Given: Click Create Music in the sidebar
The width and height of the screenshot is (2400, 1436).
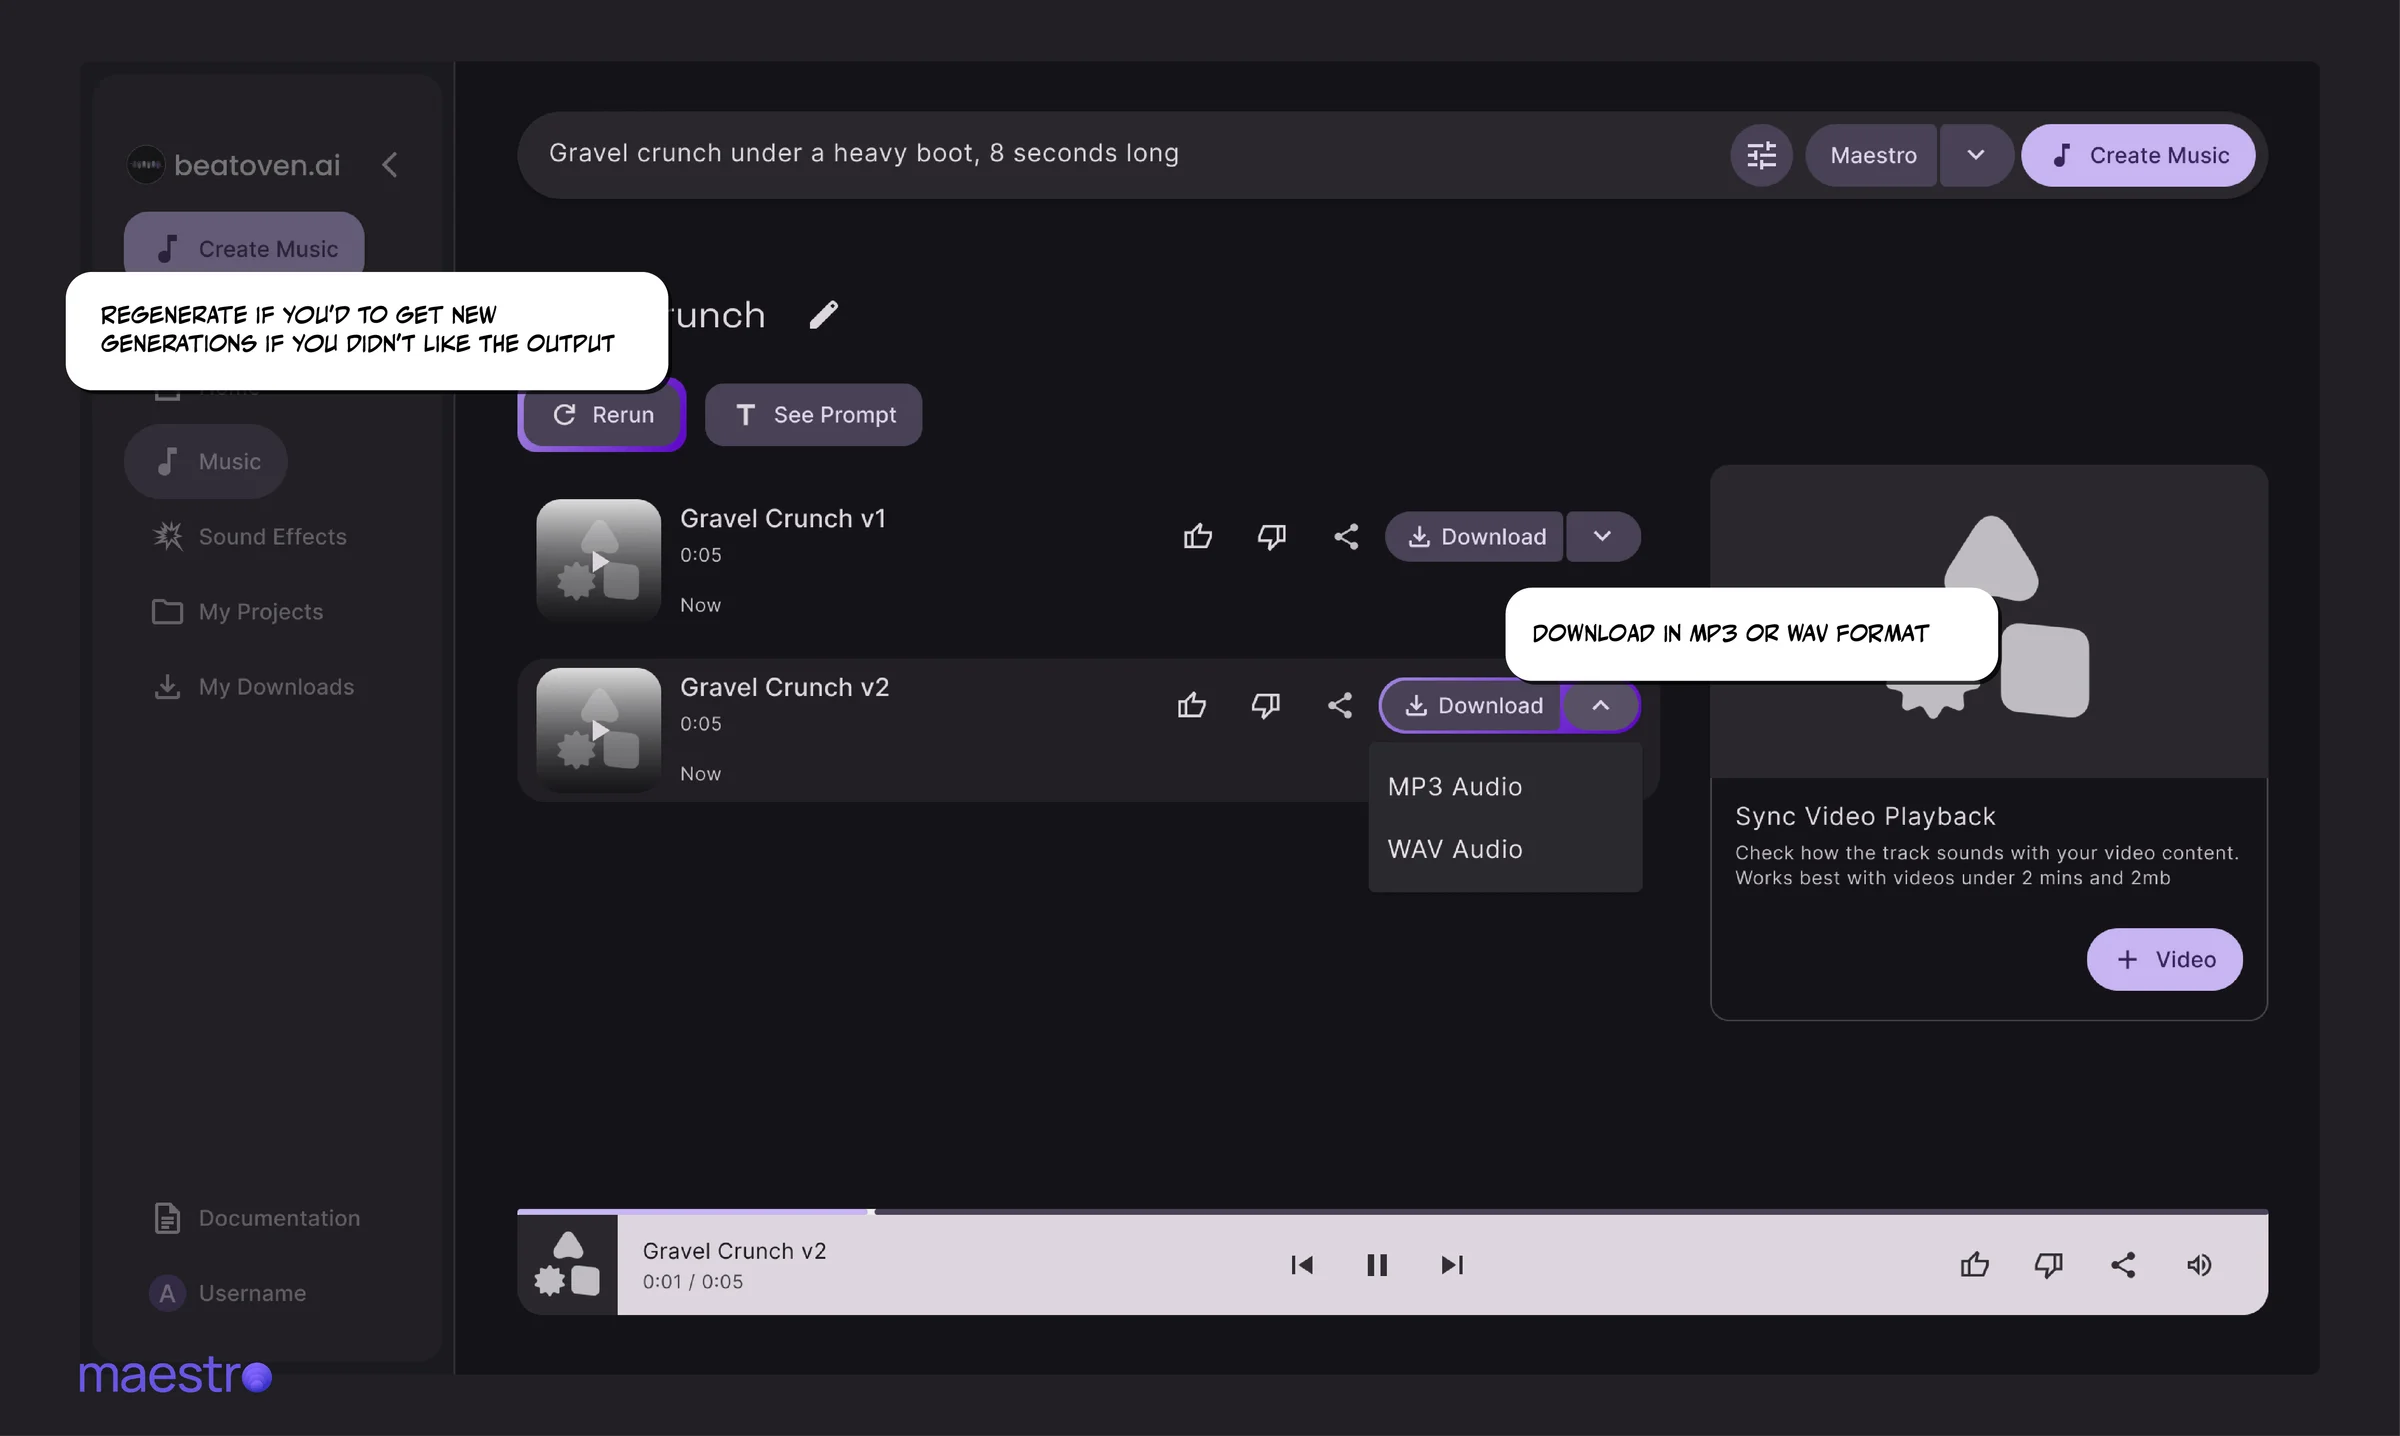Looking at the screenshot, I should [244, 243].
